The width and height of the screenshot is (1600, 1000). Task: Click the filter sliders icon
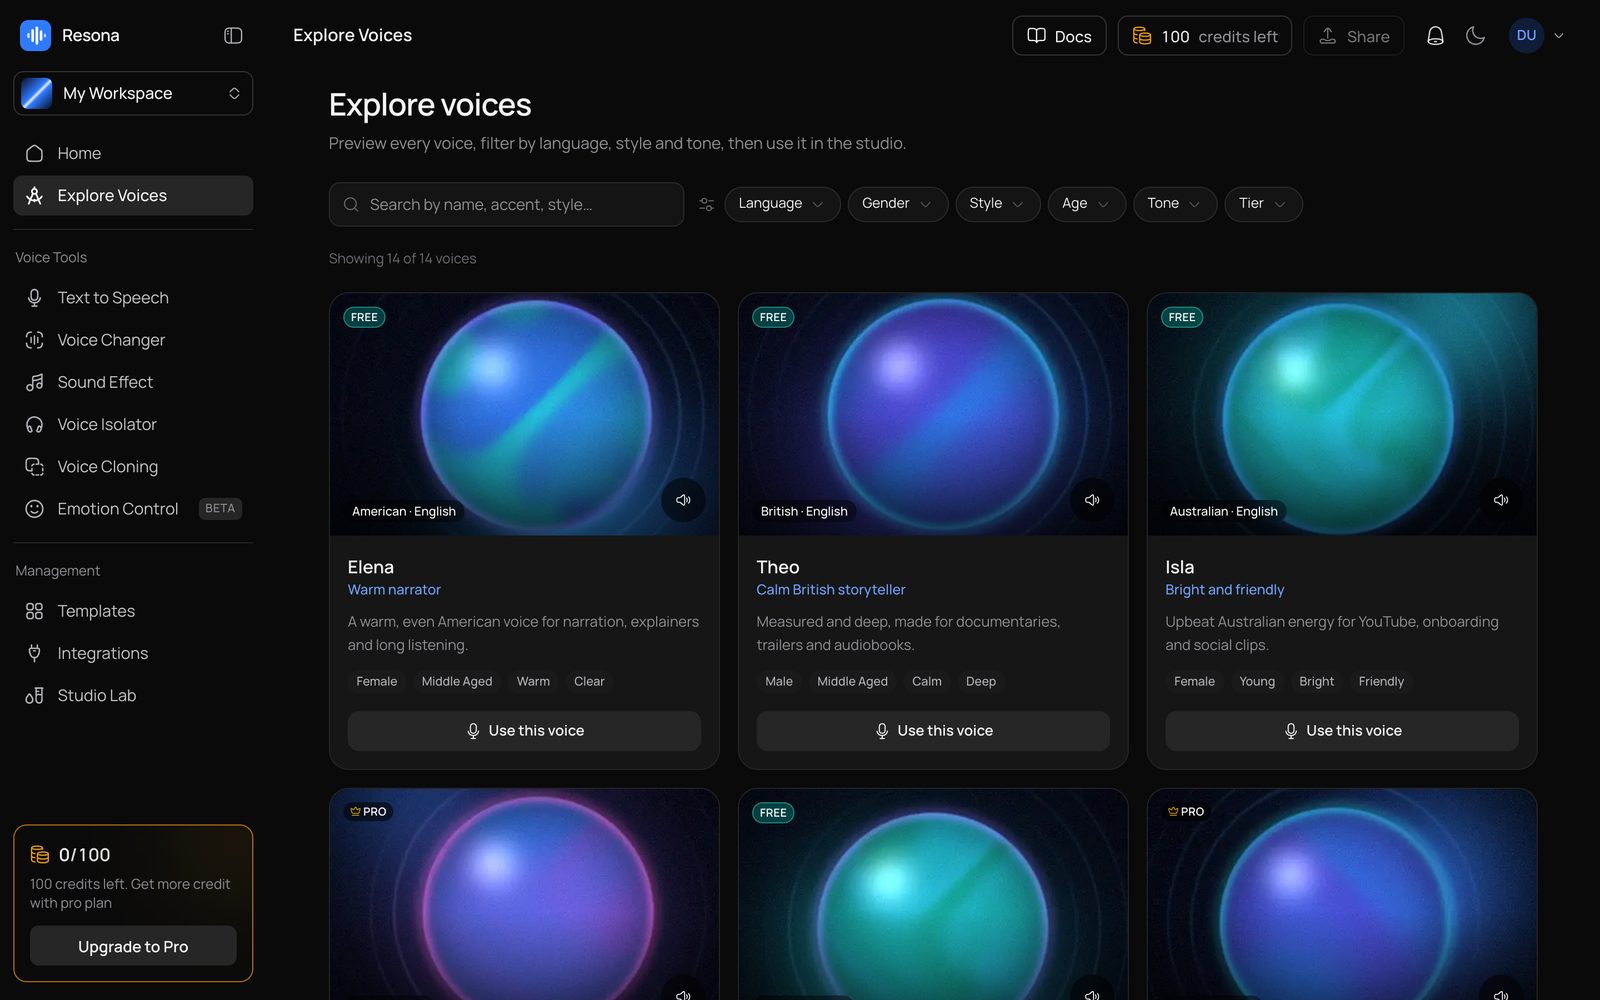point(706,204)
